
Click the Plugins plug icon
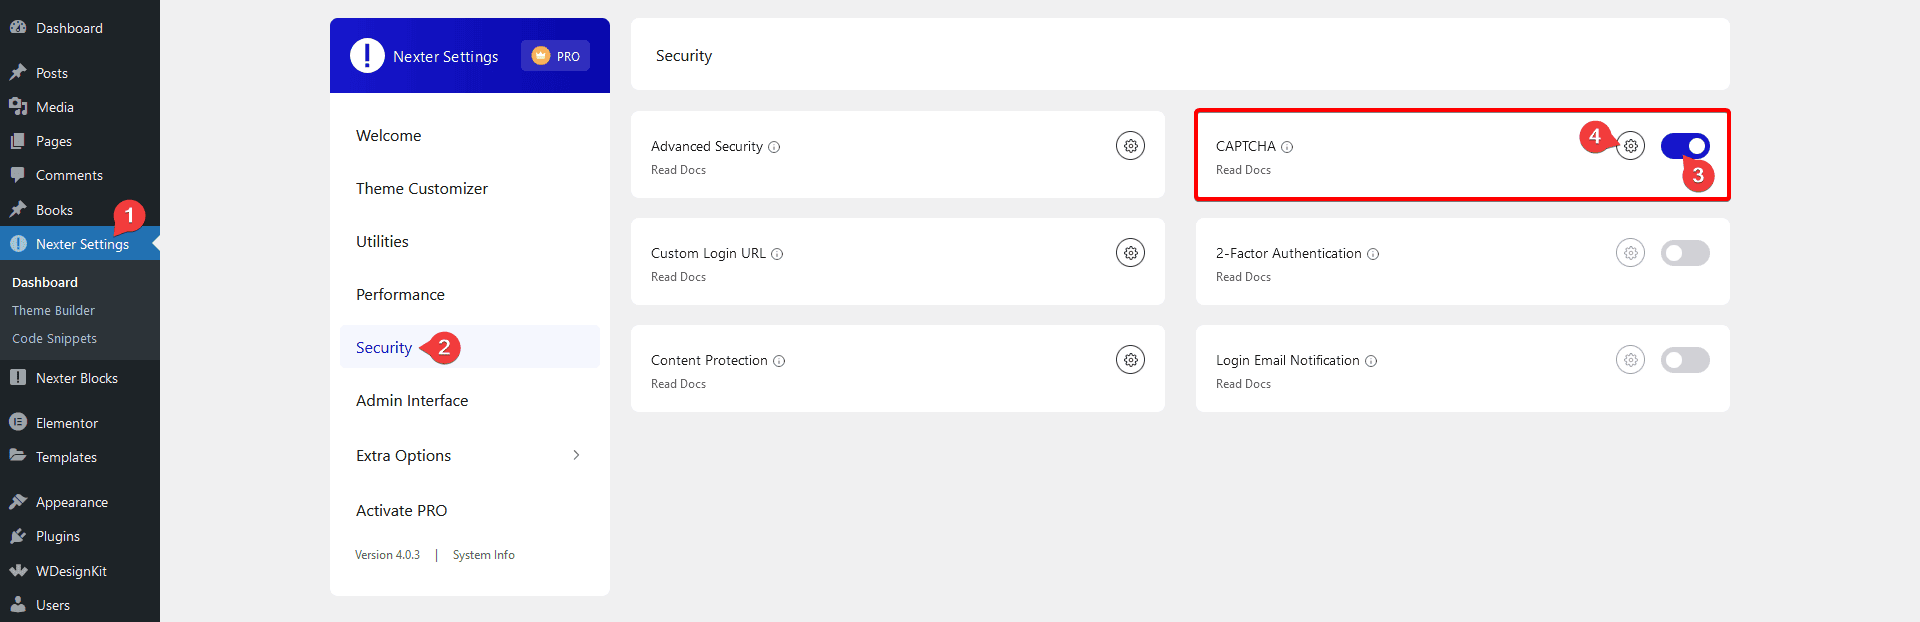(x=18, y=536)
